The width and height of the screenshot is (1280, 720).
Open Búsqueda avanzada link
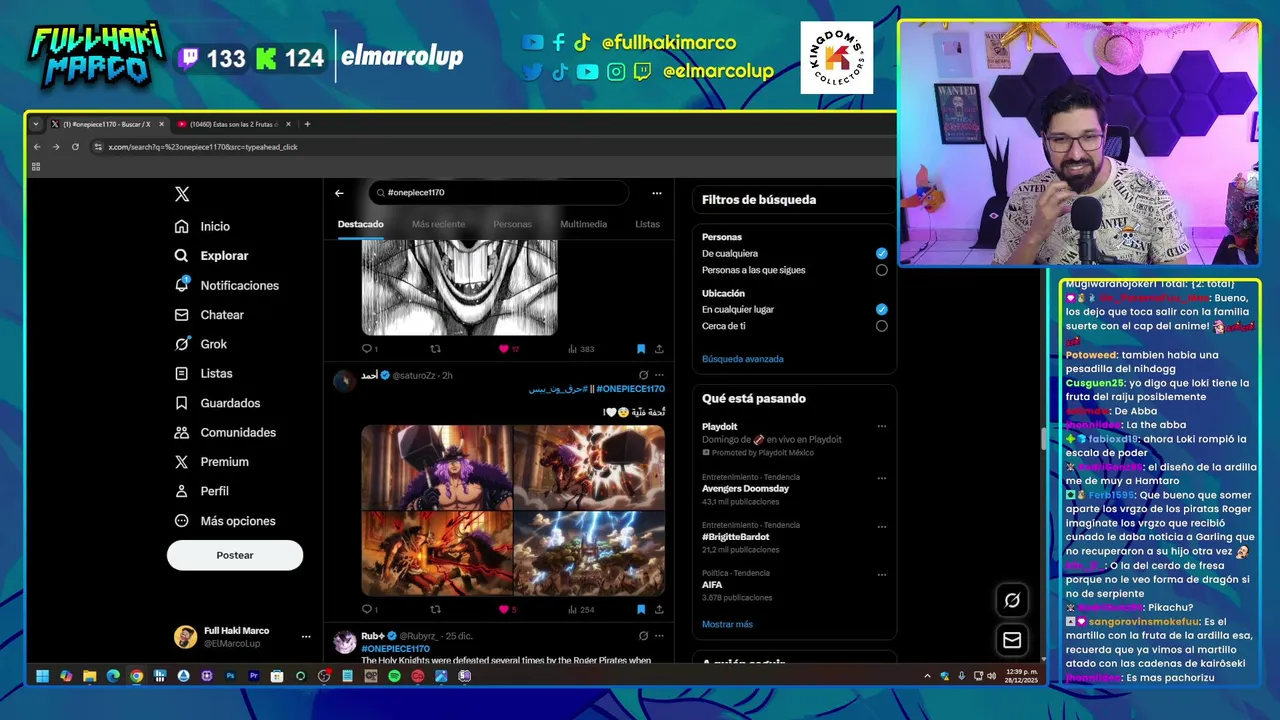(743, 359)
